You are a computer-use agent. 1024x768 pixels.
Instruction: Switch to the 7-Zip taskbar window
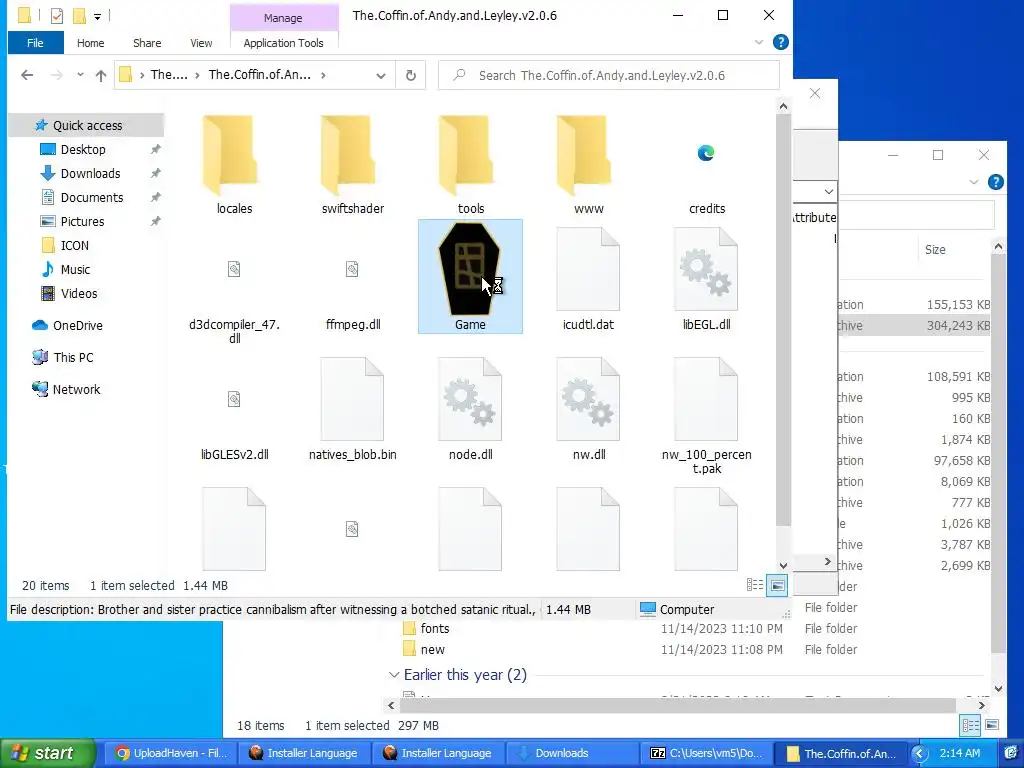(x=707, y=753)
